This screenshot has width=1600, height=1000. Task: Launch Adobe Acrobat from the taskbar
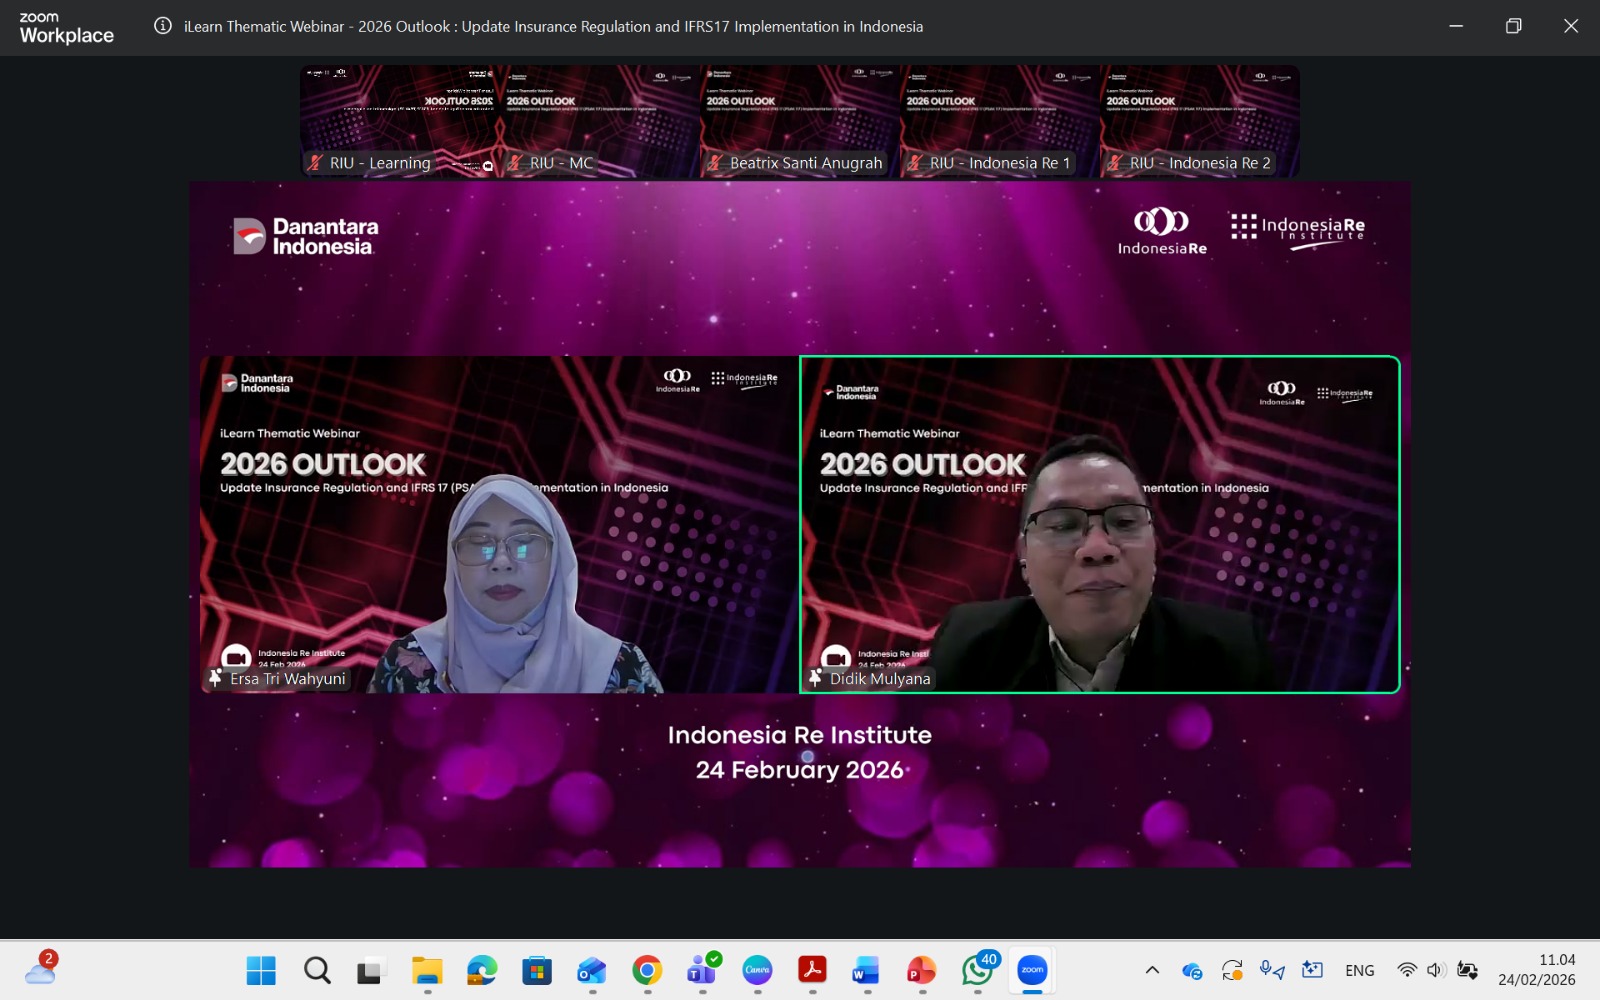(x=812, y=970)
